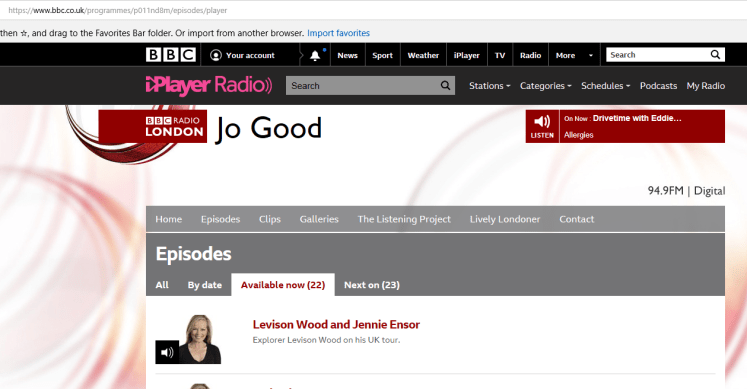This screenshot has width=747, height=389.
Task: Play the Levison Wood episode speaker icon
Action: click(x=167, y=352)
